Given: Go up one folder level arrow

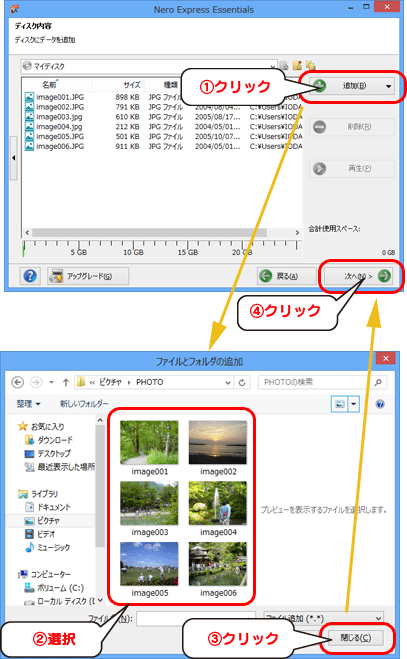Looking at the screenshot, I should [x=66, y=382].
